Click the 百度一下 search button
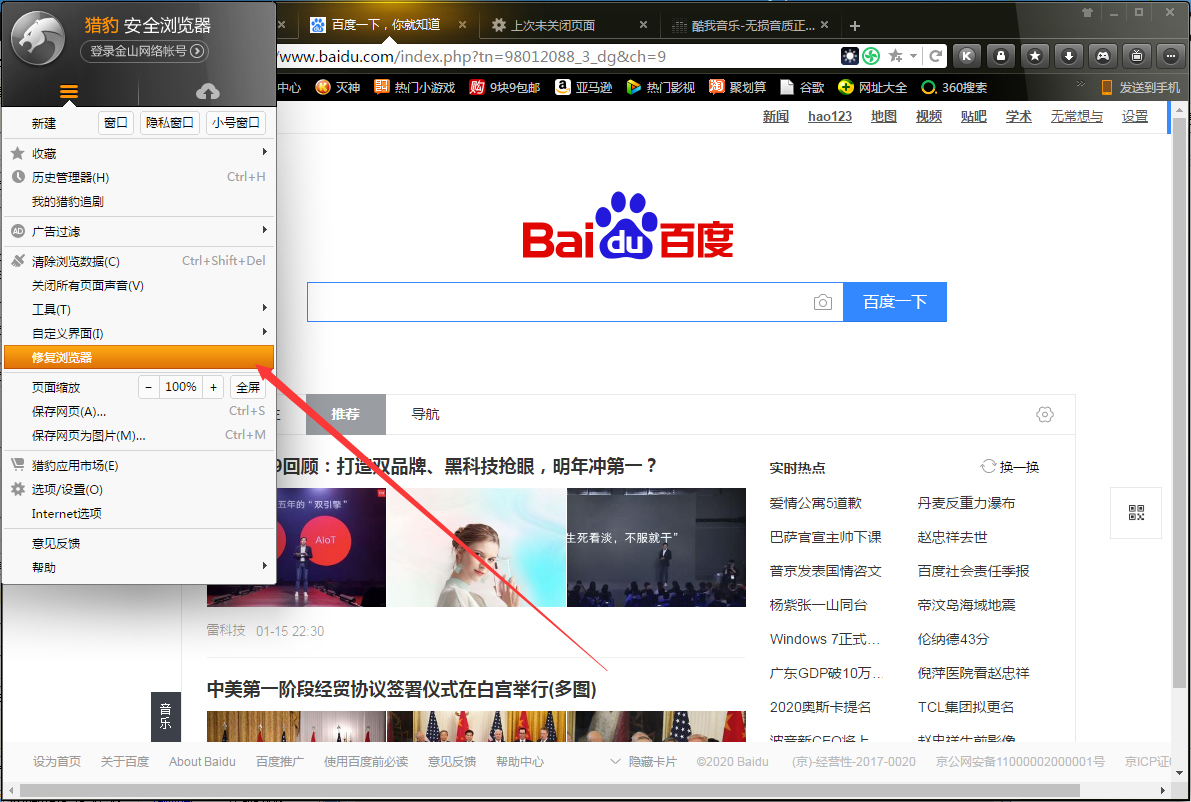Viewport: 1191px width, 802px height. point(894,302)
